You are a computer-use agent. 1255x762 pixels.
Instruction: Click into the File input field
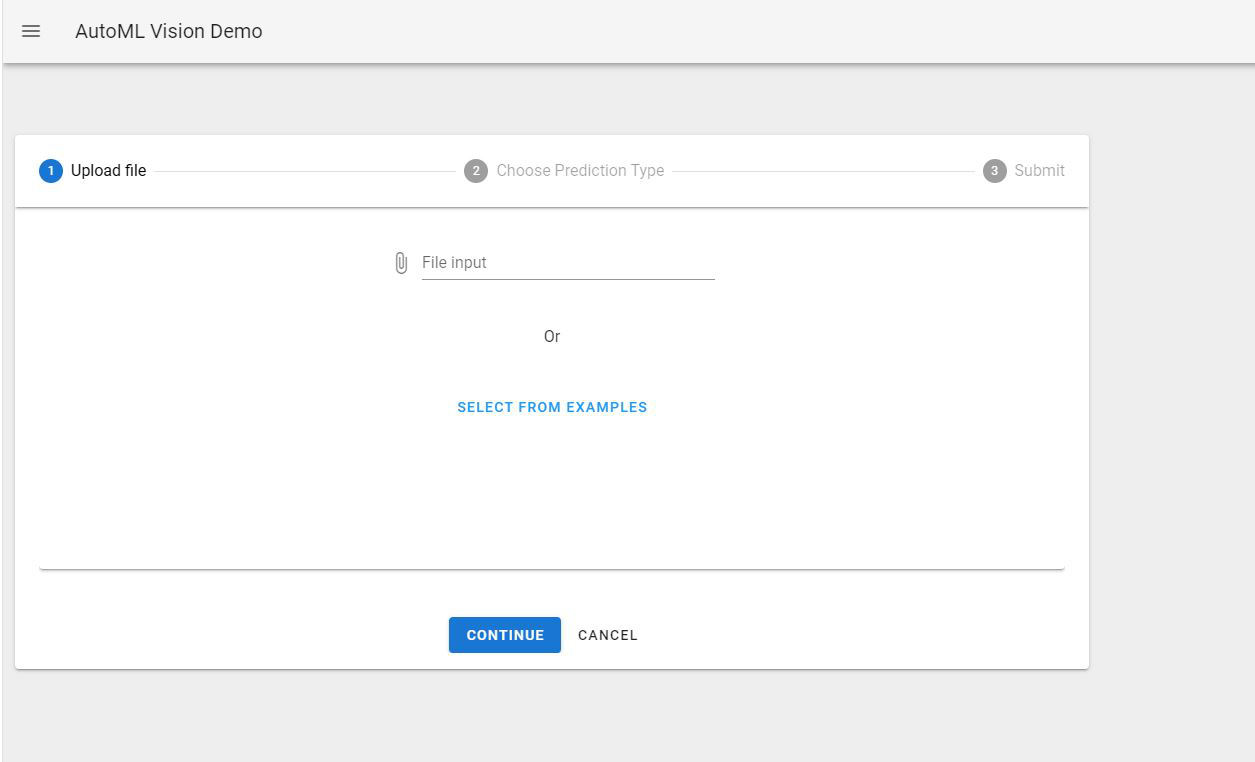tap(568, 263)
